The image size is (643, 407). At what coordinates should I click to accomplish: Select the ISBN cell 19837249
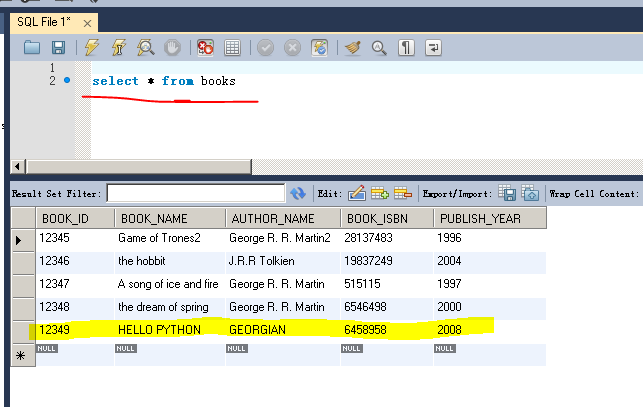point(387,261)
